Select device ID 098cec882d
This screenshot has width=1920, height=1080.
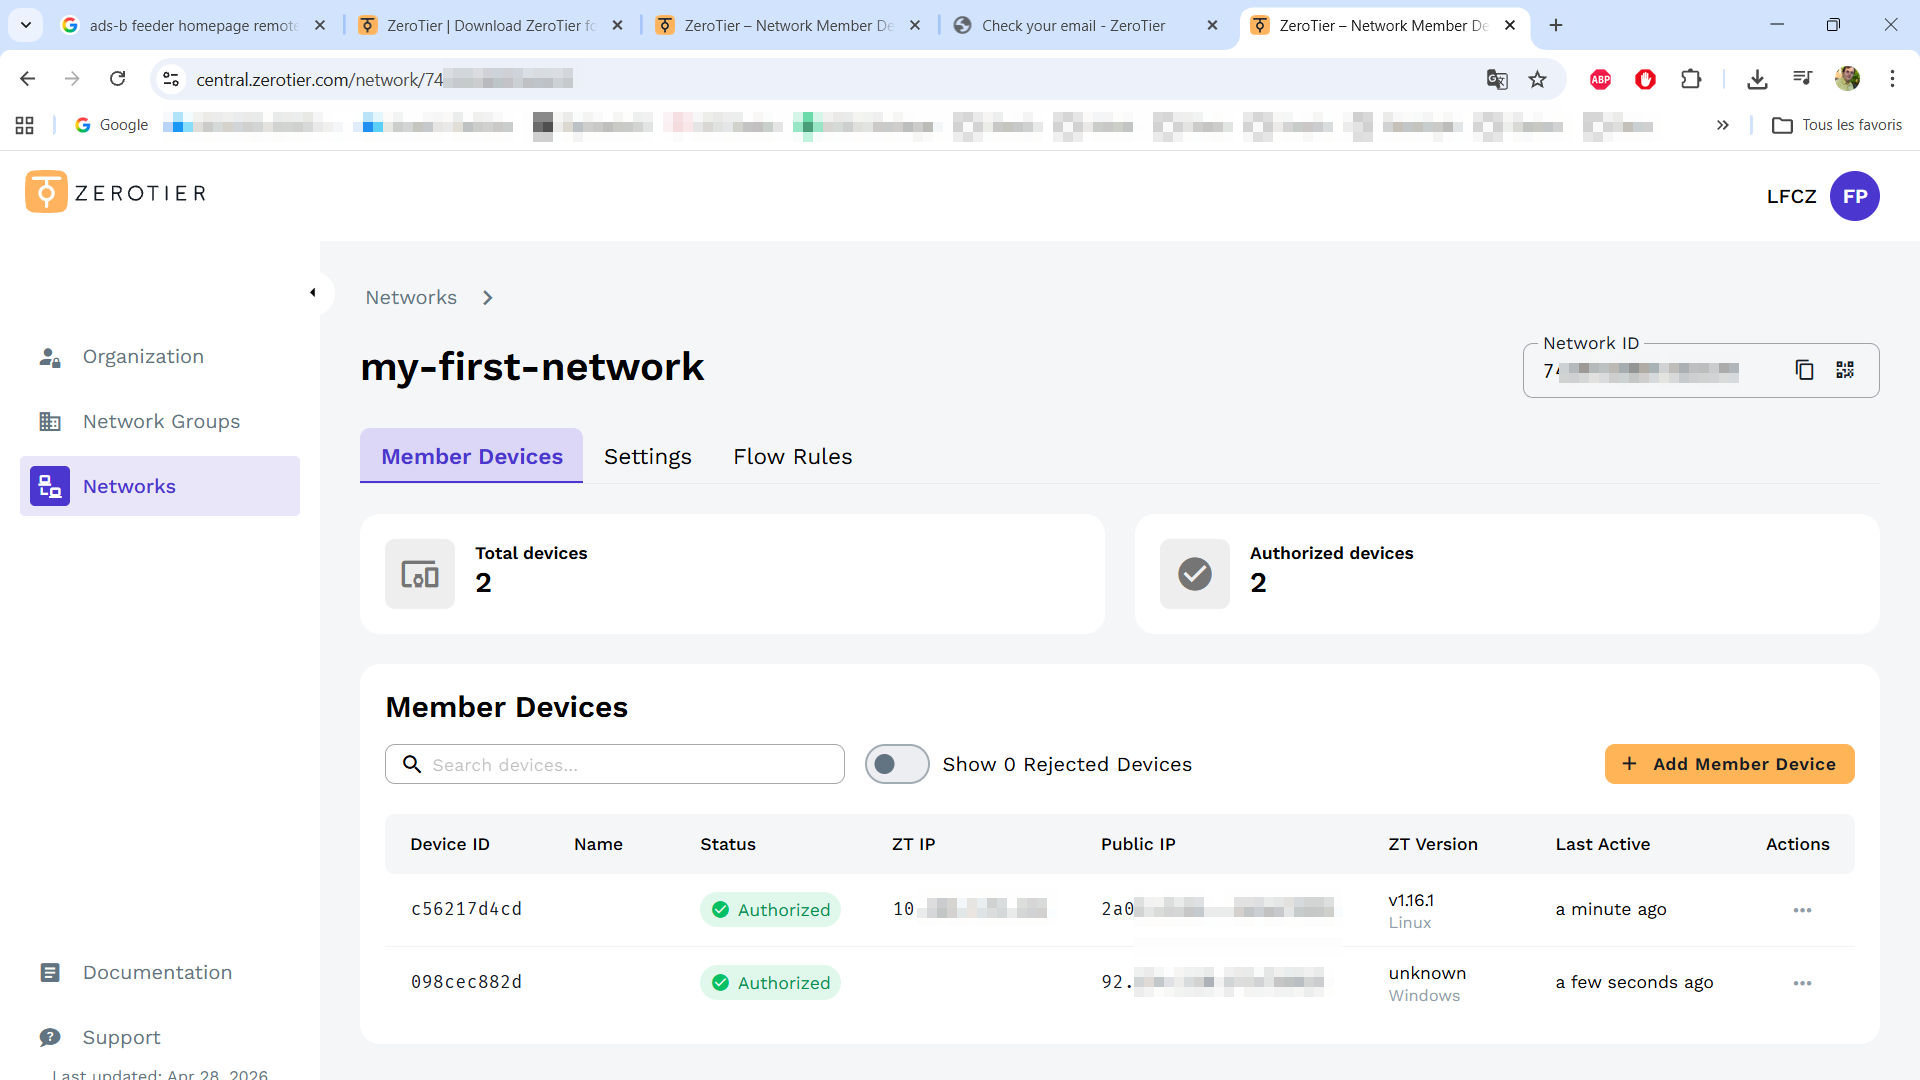466,983
